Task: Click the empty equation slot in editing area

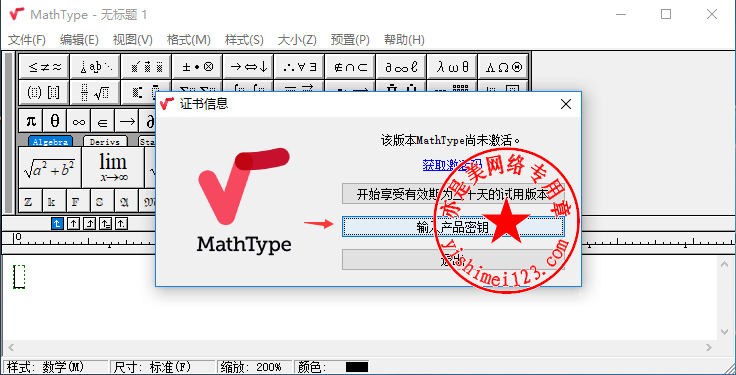Action: point(19,276)
